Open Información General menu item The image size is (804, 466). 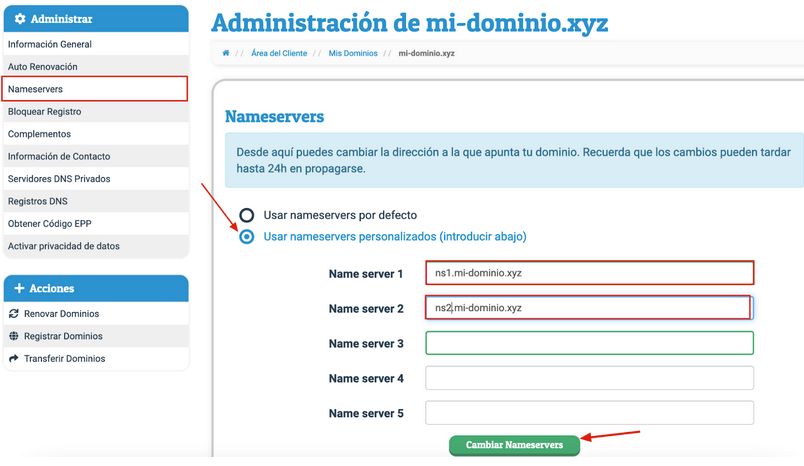tap(50, 44)
